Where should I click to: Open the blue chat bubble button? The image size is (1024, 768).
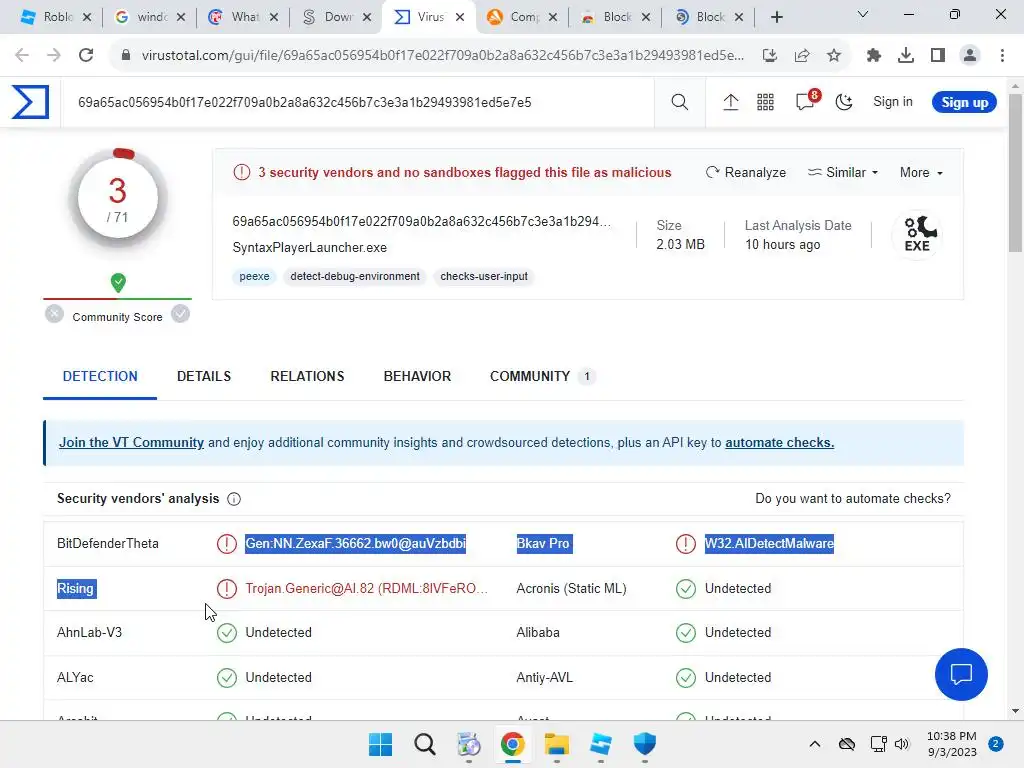pyautogui.click(x=961, y=674)
